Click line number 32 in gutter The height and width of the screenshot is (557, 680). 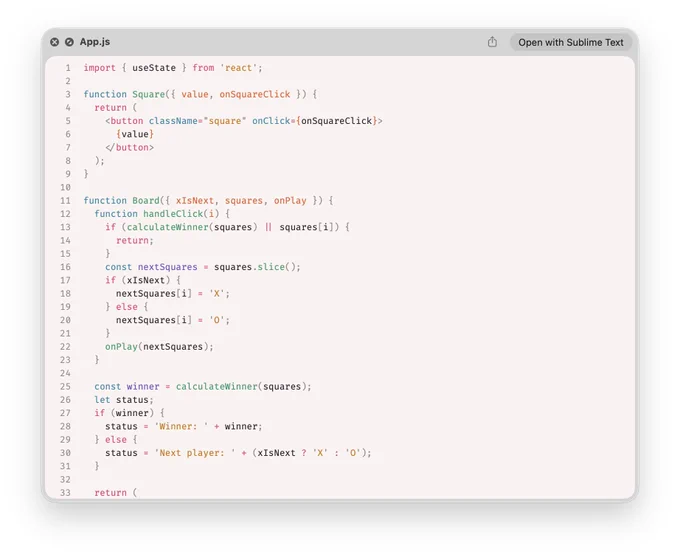65,480
